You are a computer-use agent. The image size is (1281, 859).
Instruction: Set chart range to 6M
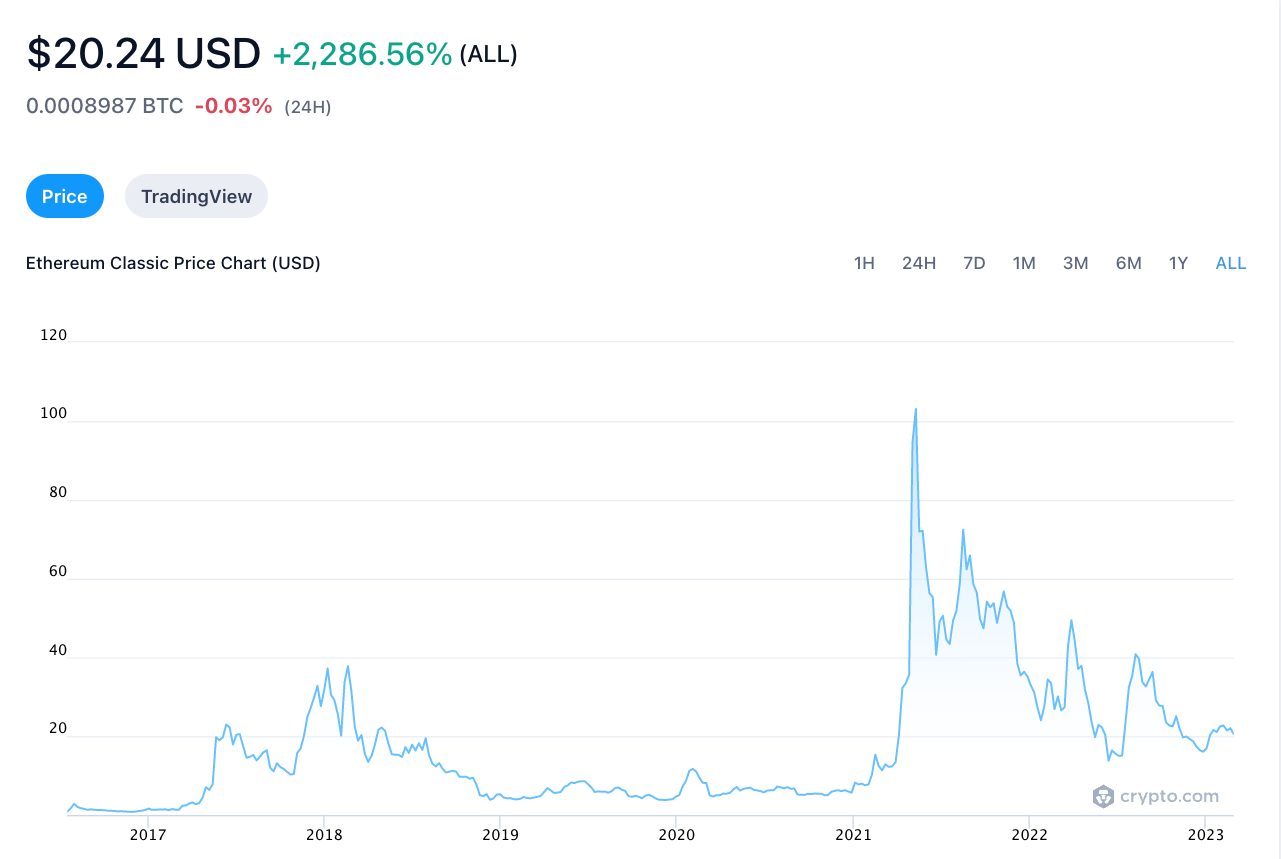[1129, 263]
